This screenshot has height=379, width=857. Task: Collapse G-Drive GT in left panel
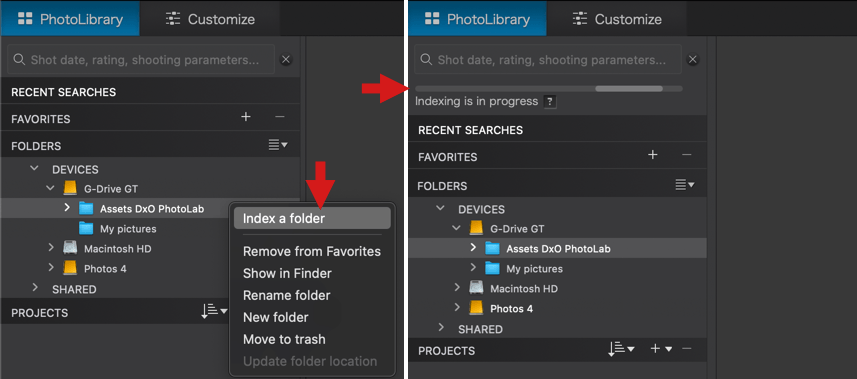point(50,188)
